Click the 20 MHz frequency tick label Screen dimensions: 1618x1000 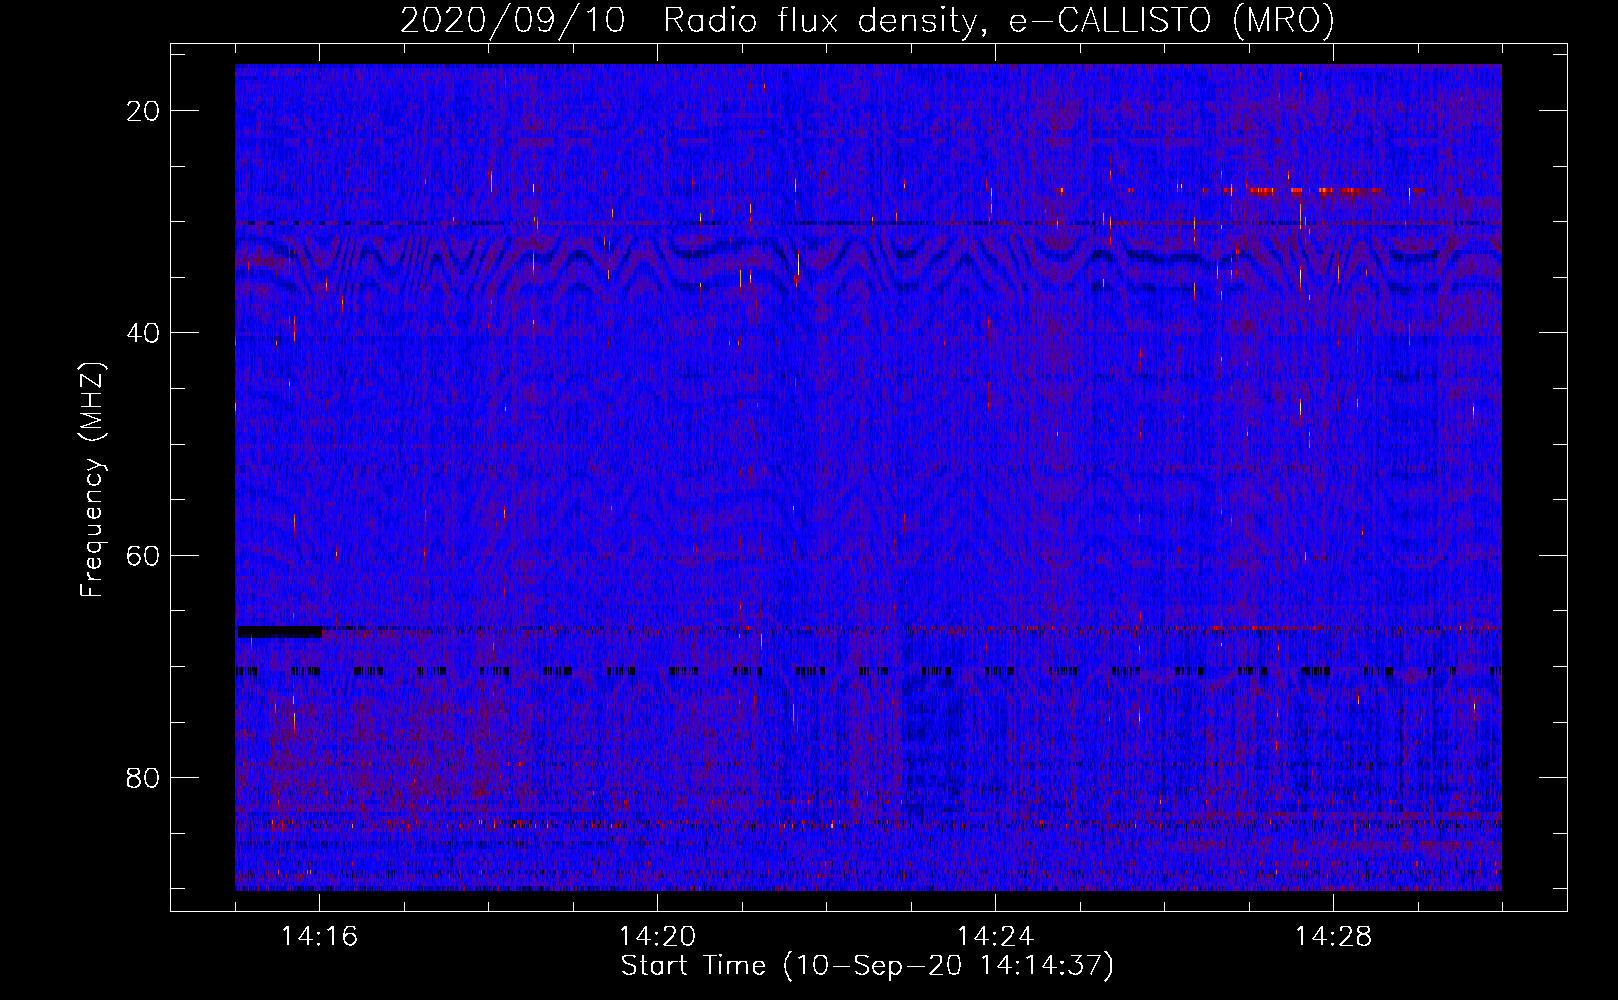coord(144,111)
